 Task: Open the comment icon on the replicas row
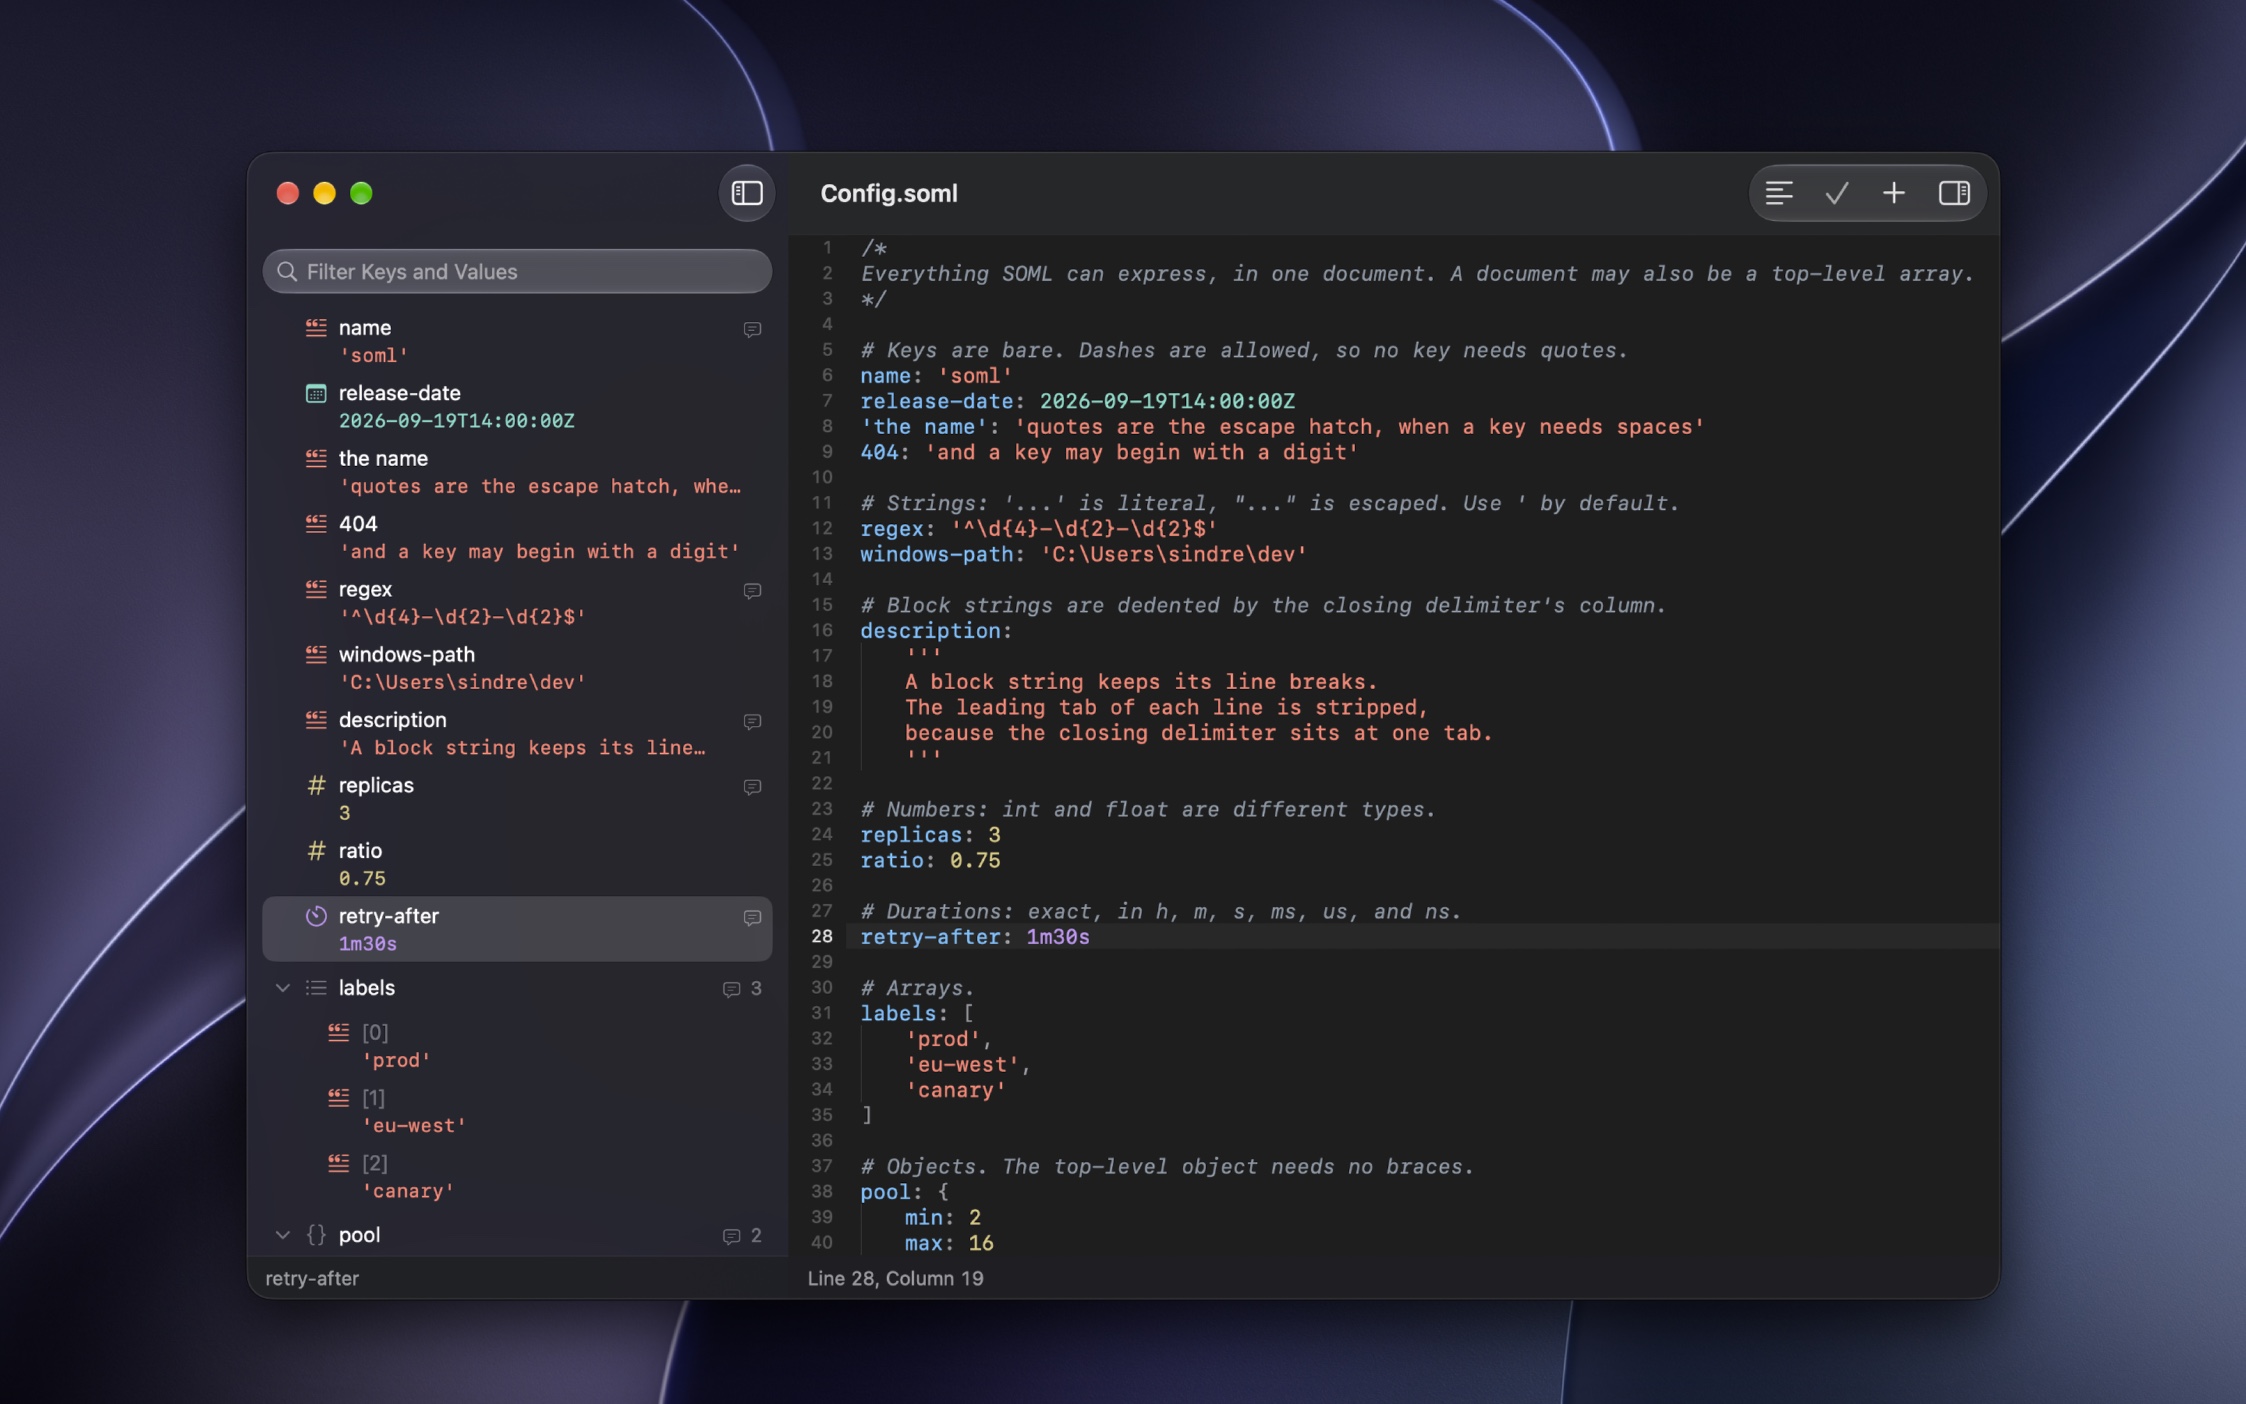(752, 787)
